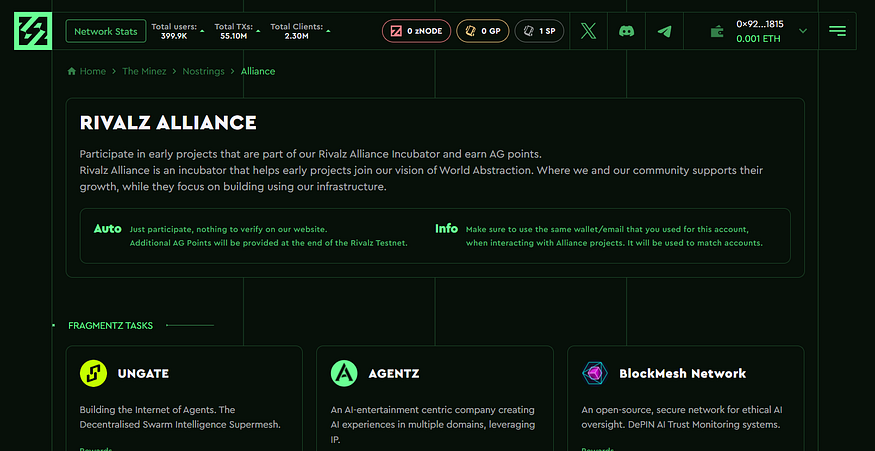The image size is (875, 451).
Task: Open the AGENTZ card title
Action: (393, 374)
